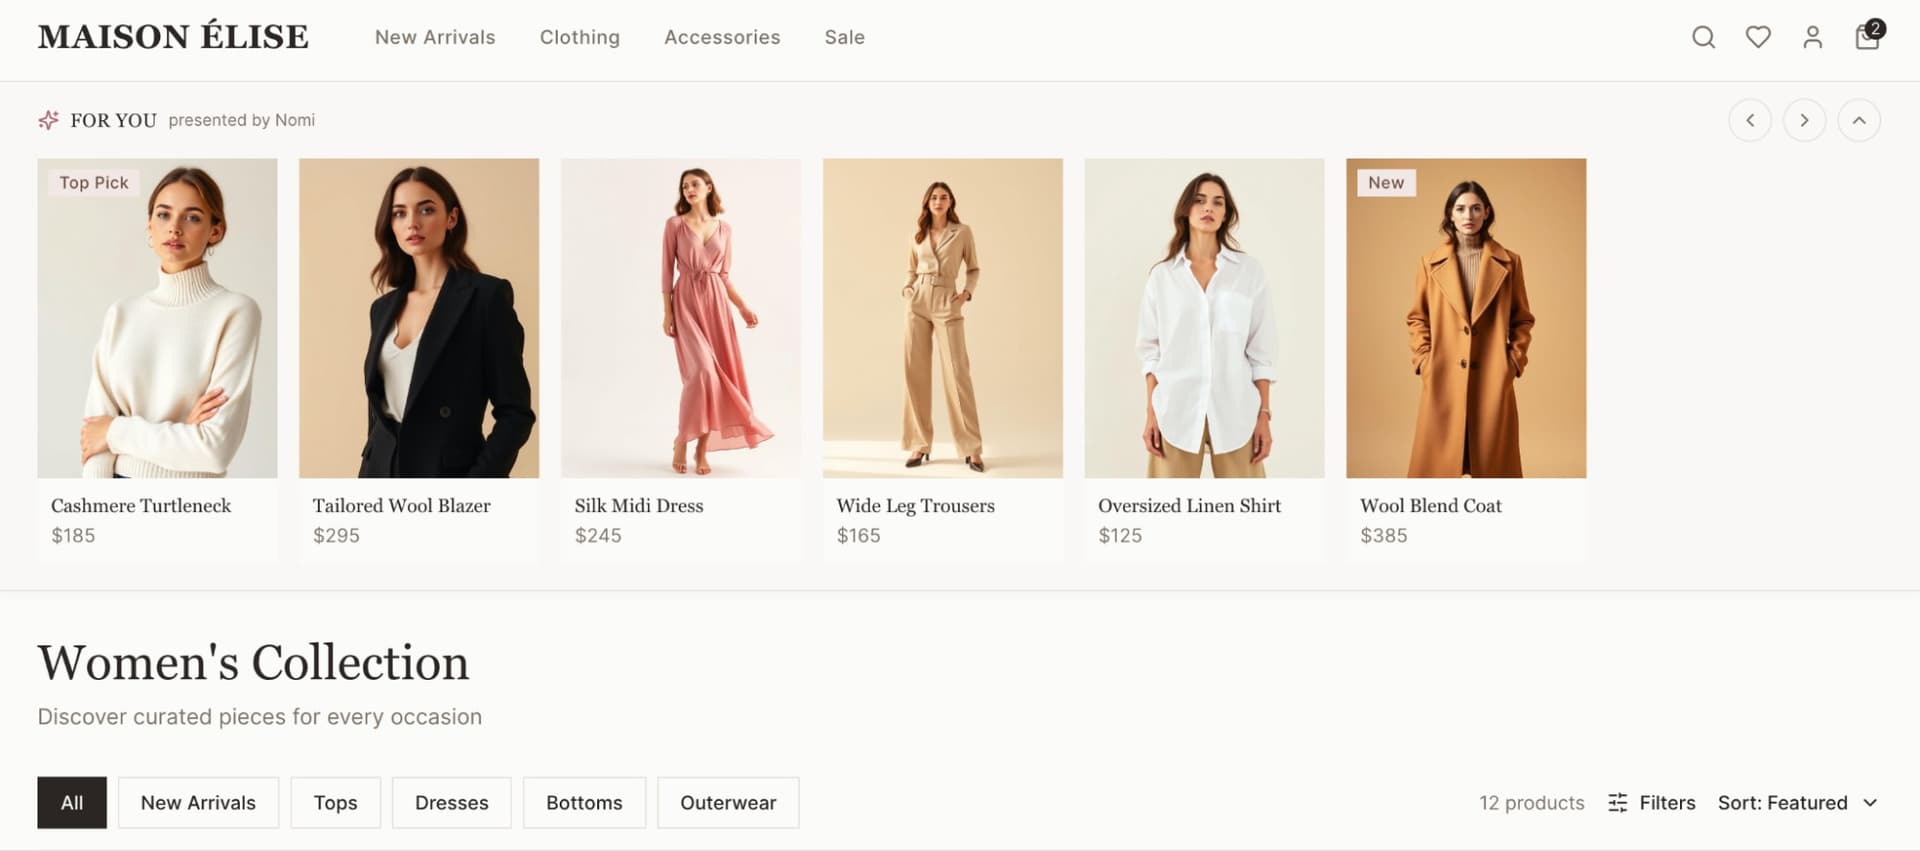1920x851 pixels.
Task: Click the Silk Midi Dress title
Action: [x=639, y=506]
